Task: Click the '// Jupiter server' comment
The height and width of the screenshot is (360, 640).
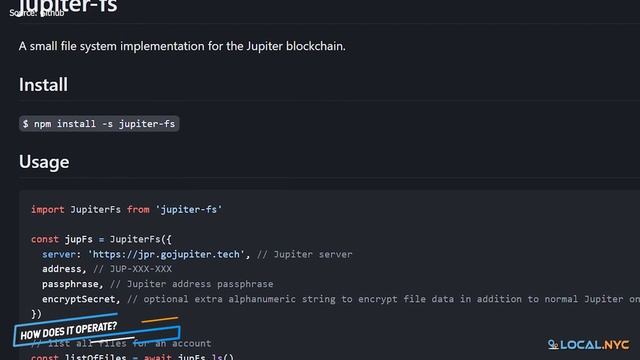Action: (x=304, y=254)
